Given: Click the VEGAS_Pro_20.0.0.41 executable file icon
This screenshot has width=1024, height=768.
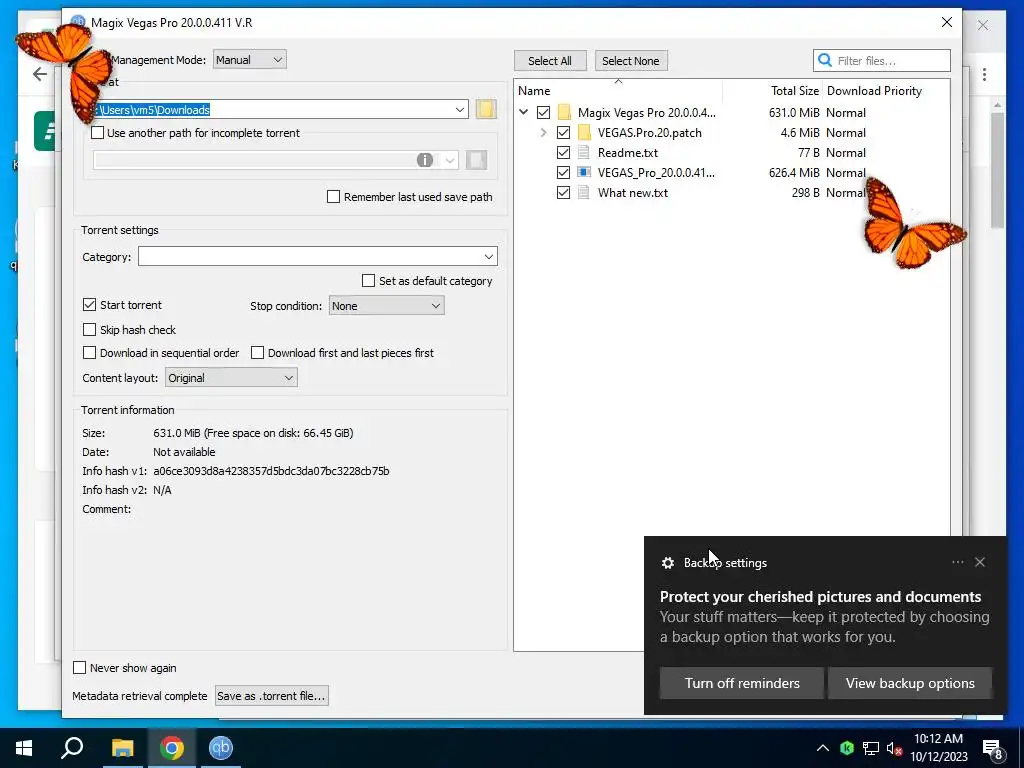Looking at the screenshot, I should coord(584,172).
